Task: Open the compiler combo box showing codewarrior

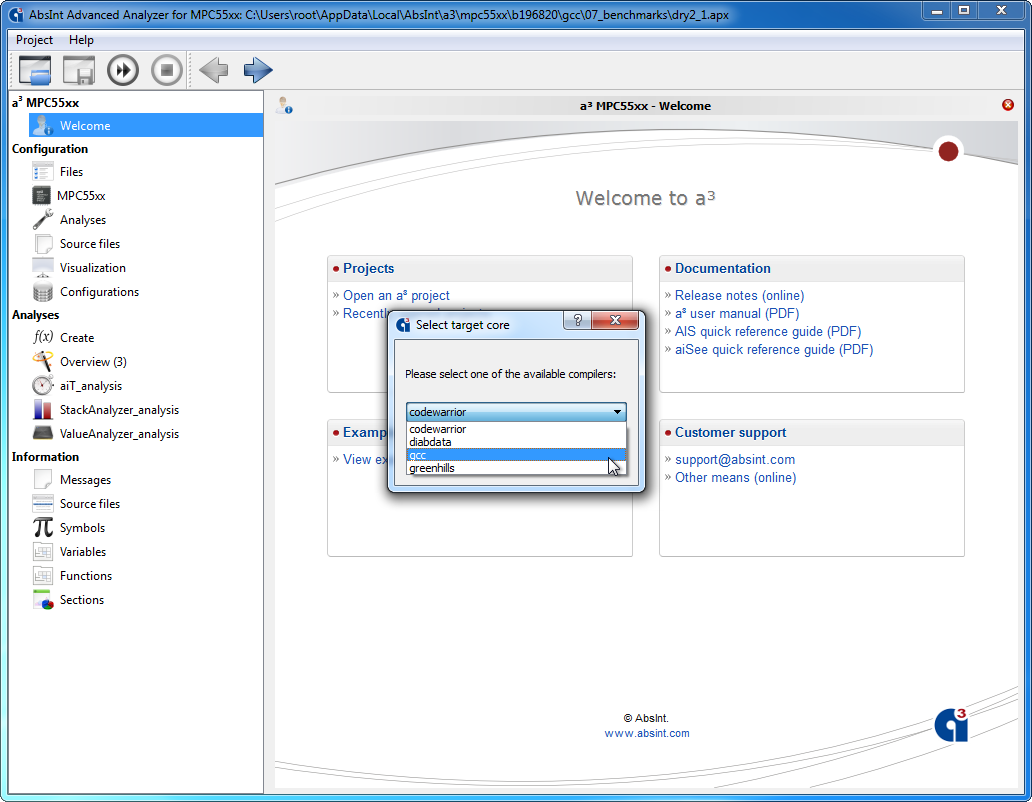Action: coord(516,412)
